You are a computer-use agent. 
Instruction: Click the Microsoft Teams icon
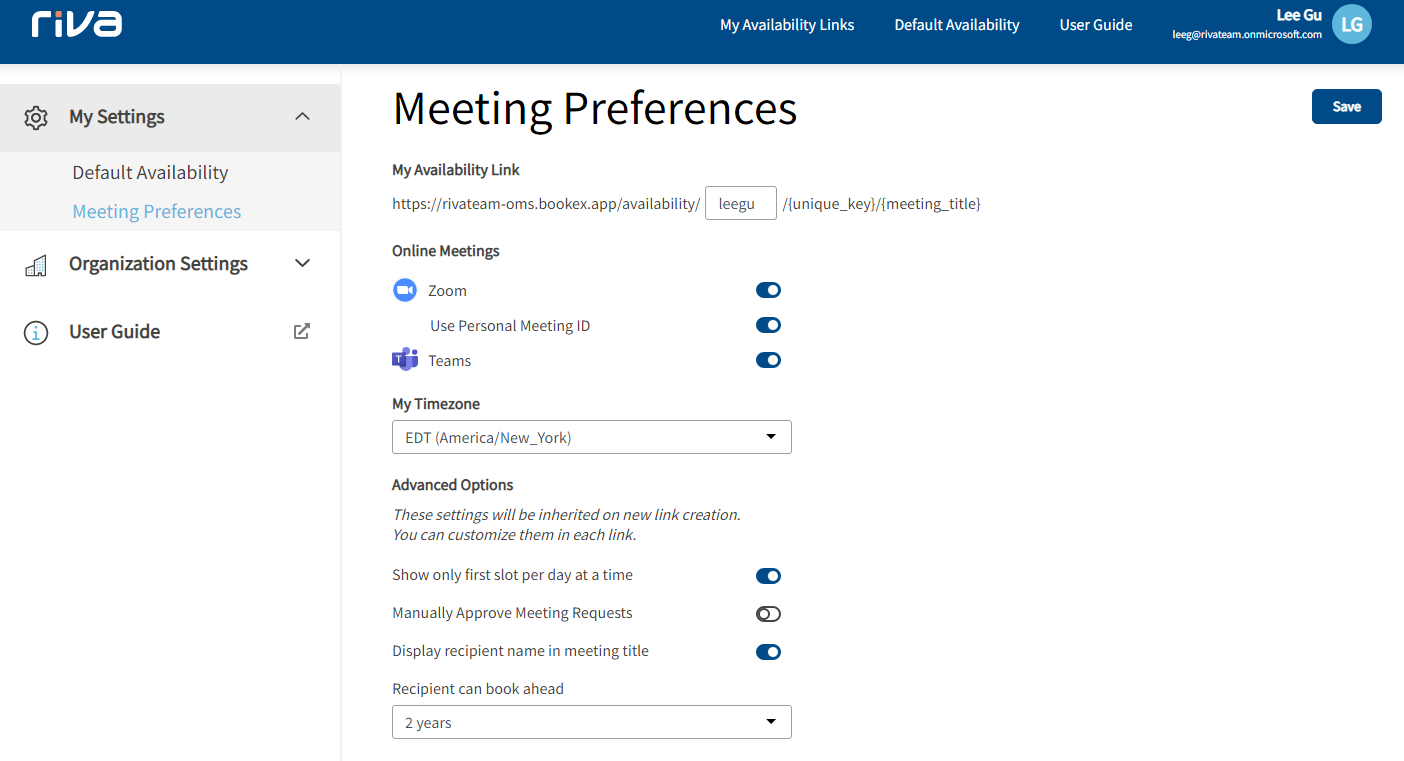404,360
